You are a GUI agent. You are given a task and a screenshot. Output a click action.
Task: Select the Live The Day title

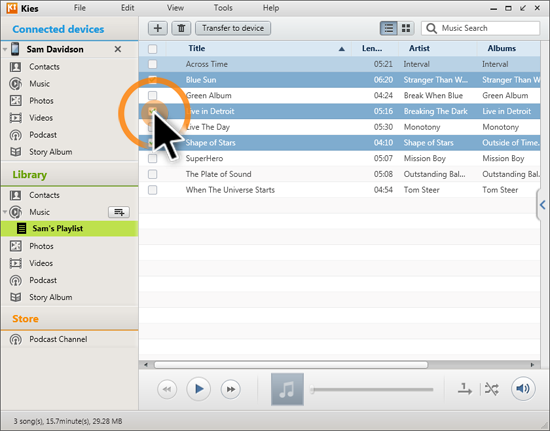[x=208, y=127]
